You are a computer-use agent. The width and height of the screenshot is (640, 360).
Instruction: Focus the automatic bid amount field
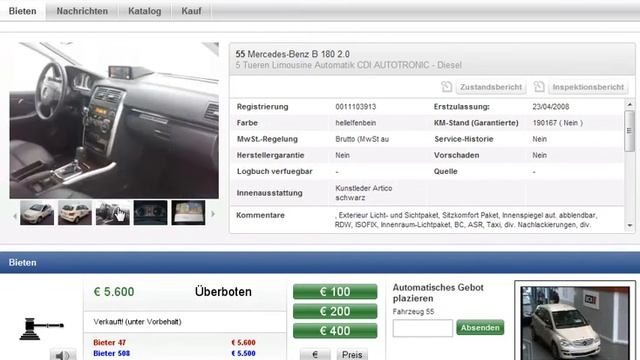[x=422, y=328]
